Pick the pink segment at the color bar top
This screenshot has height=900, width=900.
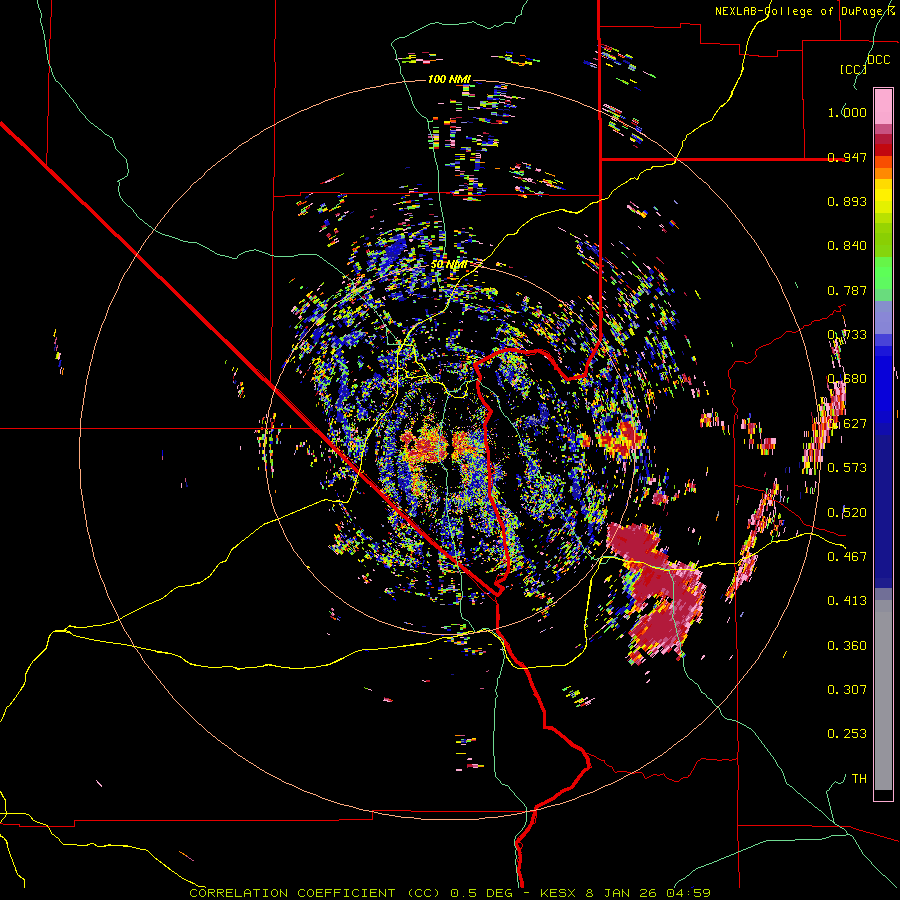coord(883,106)
